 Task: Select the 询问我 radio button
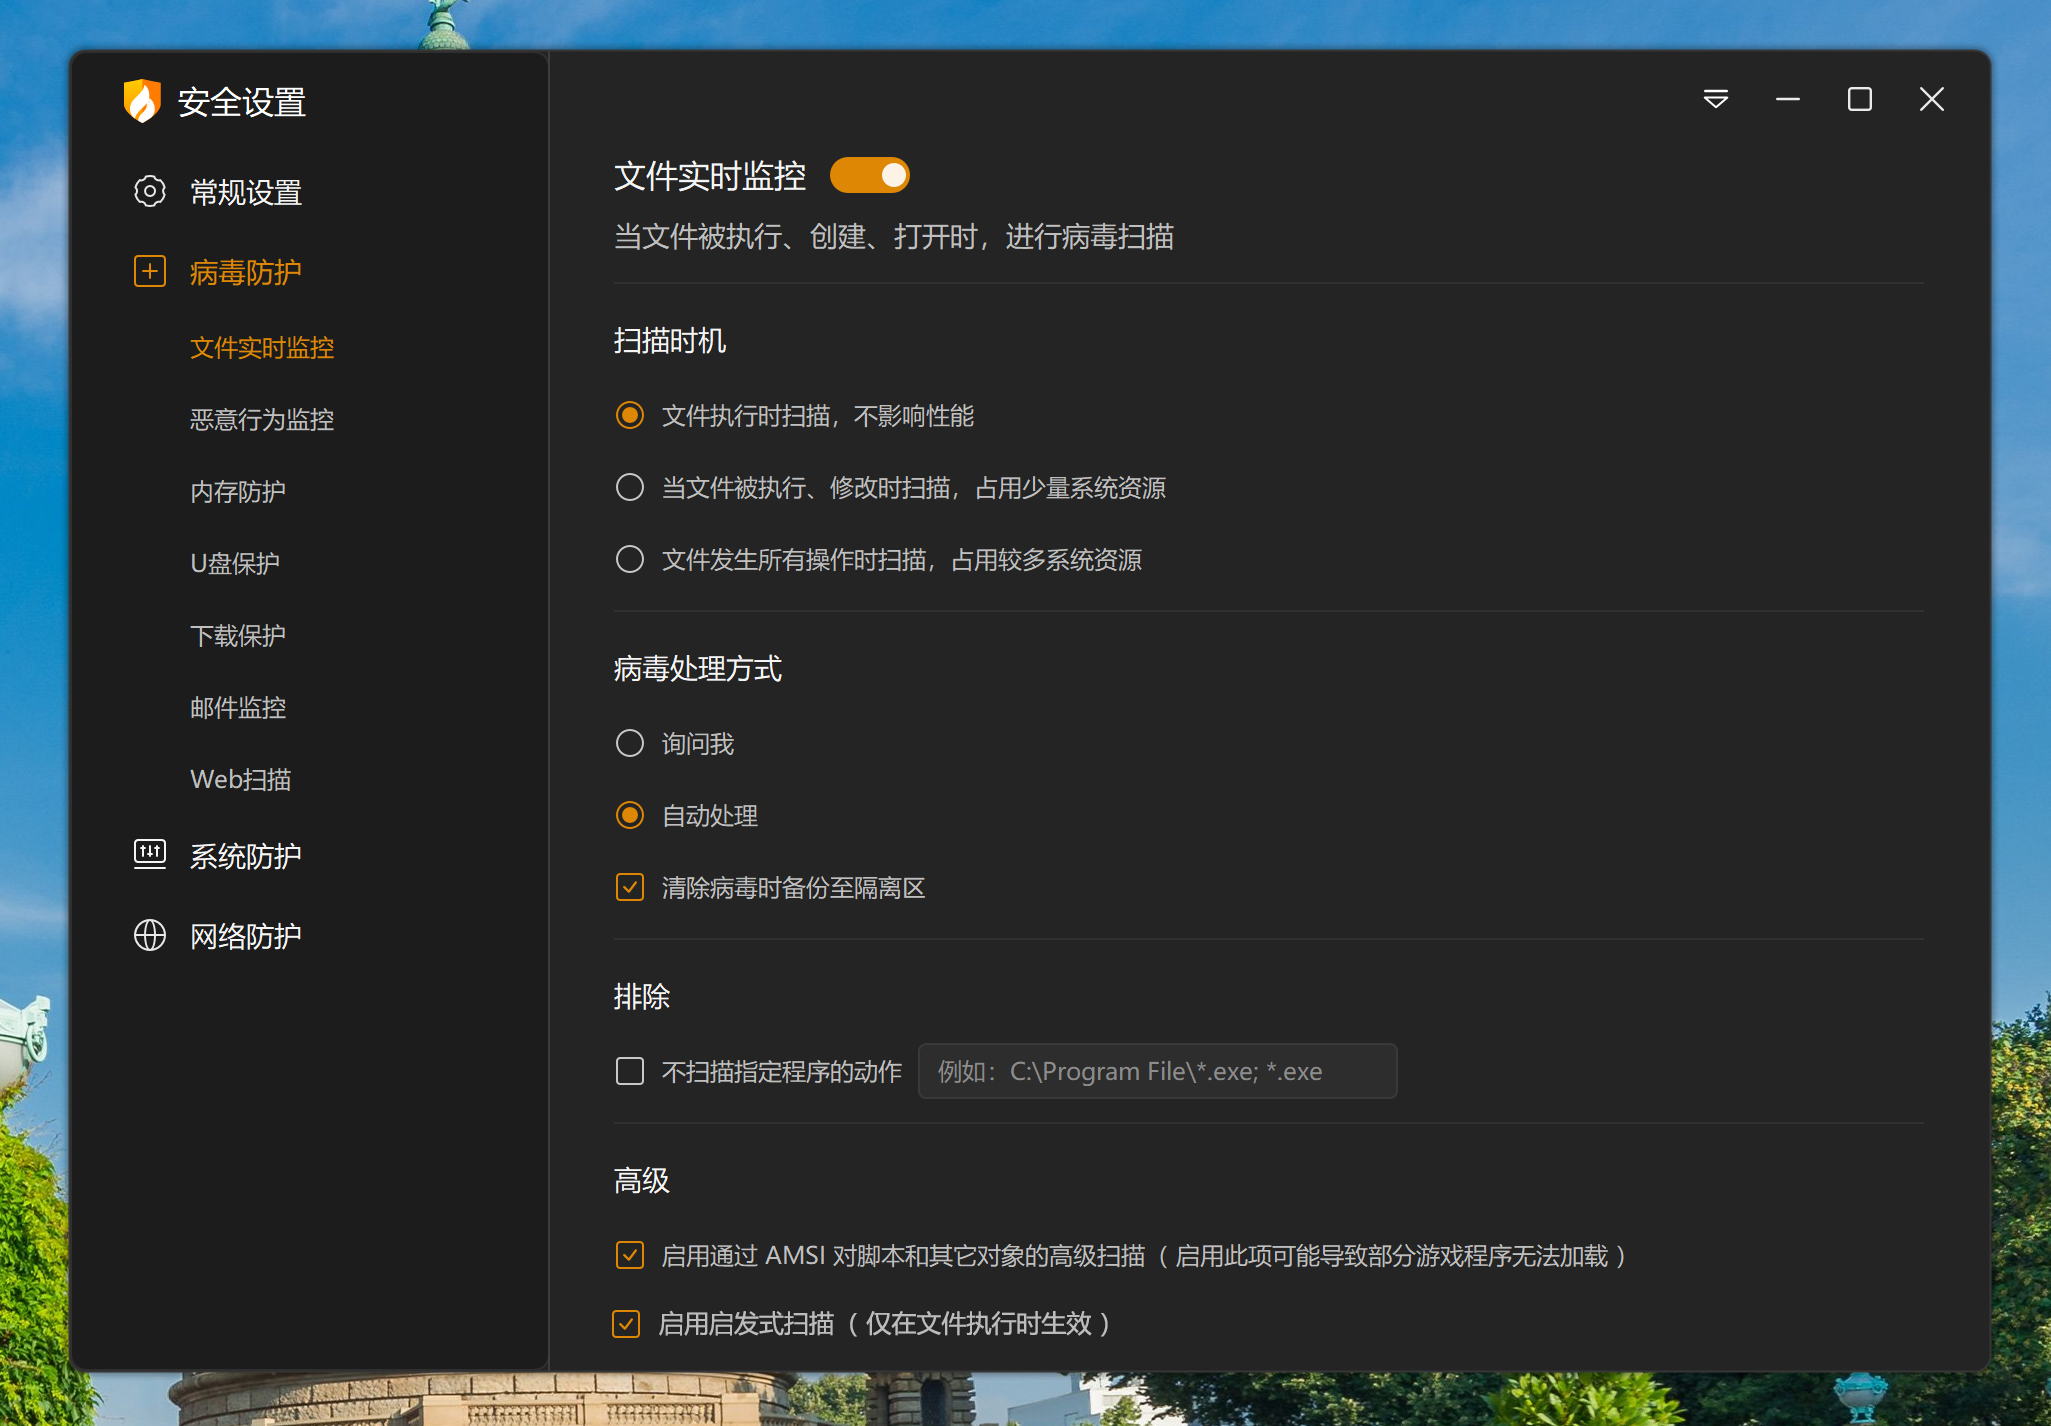630,743
